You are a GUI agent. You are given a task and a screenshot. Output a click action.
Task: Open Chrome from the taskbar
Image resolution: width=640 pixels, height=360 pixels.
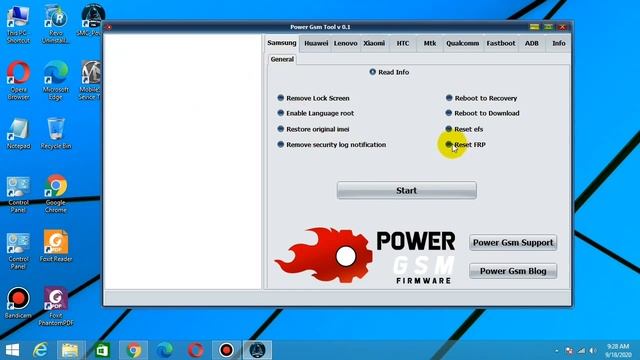point(133,350)
